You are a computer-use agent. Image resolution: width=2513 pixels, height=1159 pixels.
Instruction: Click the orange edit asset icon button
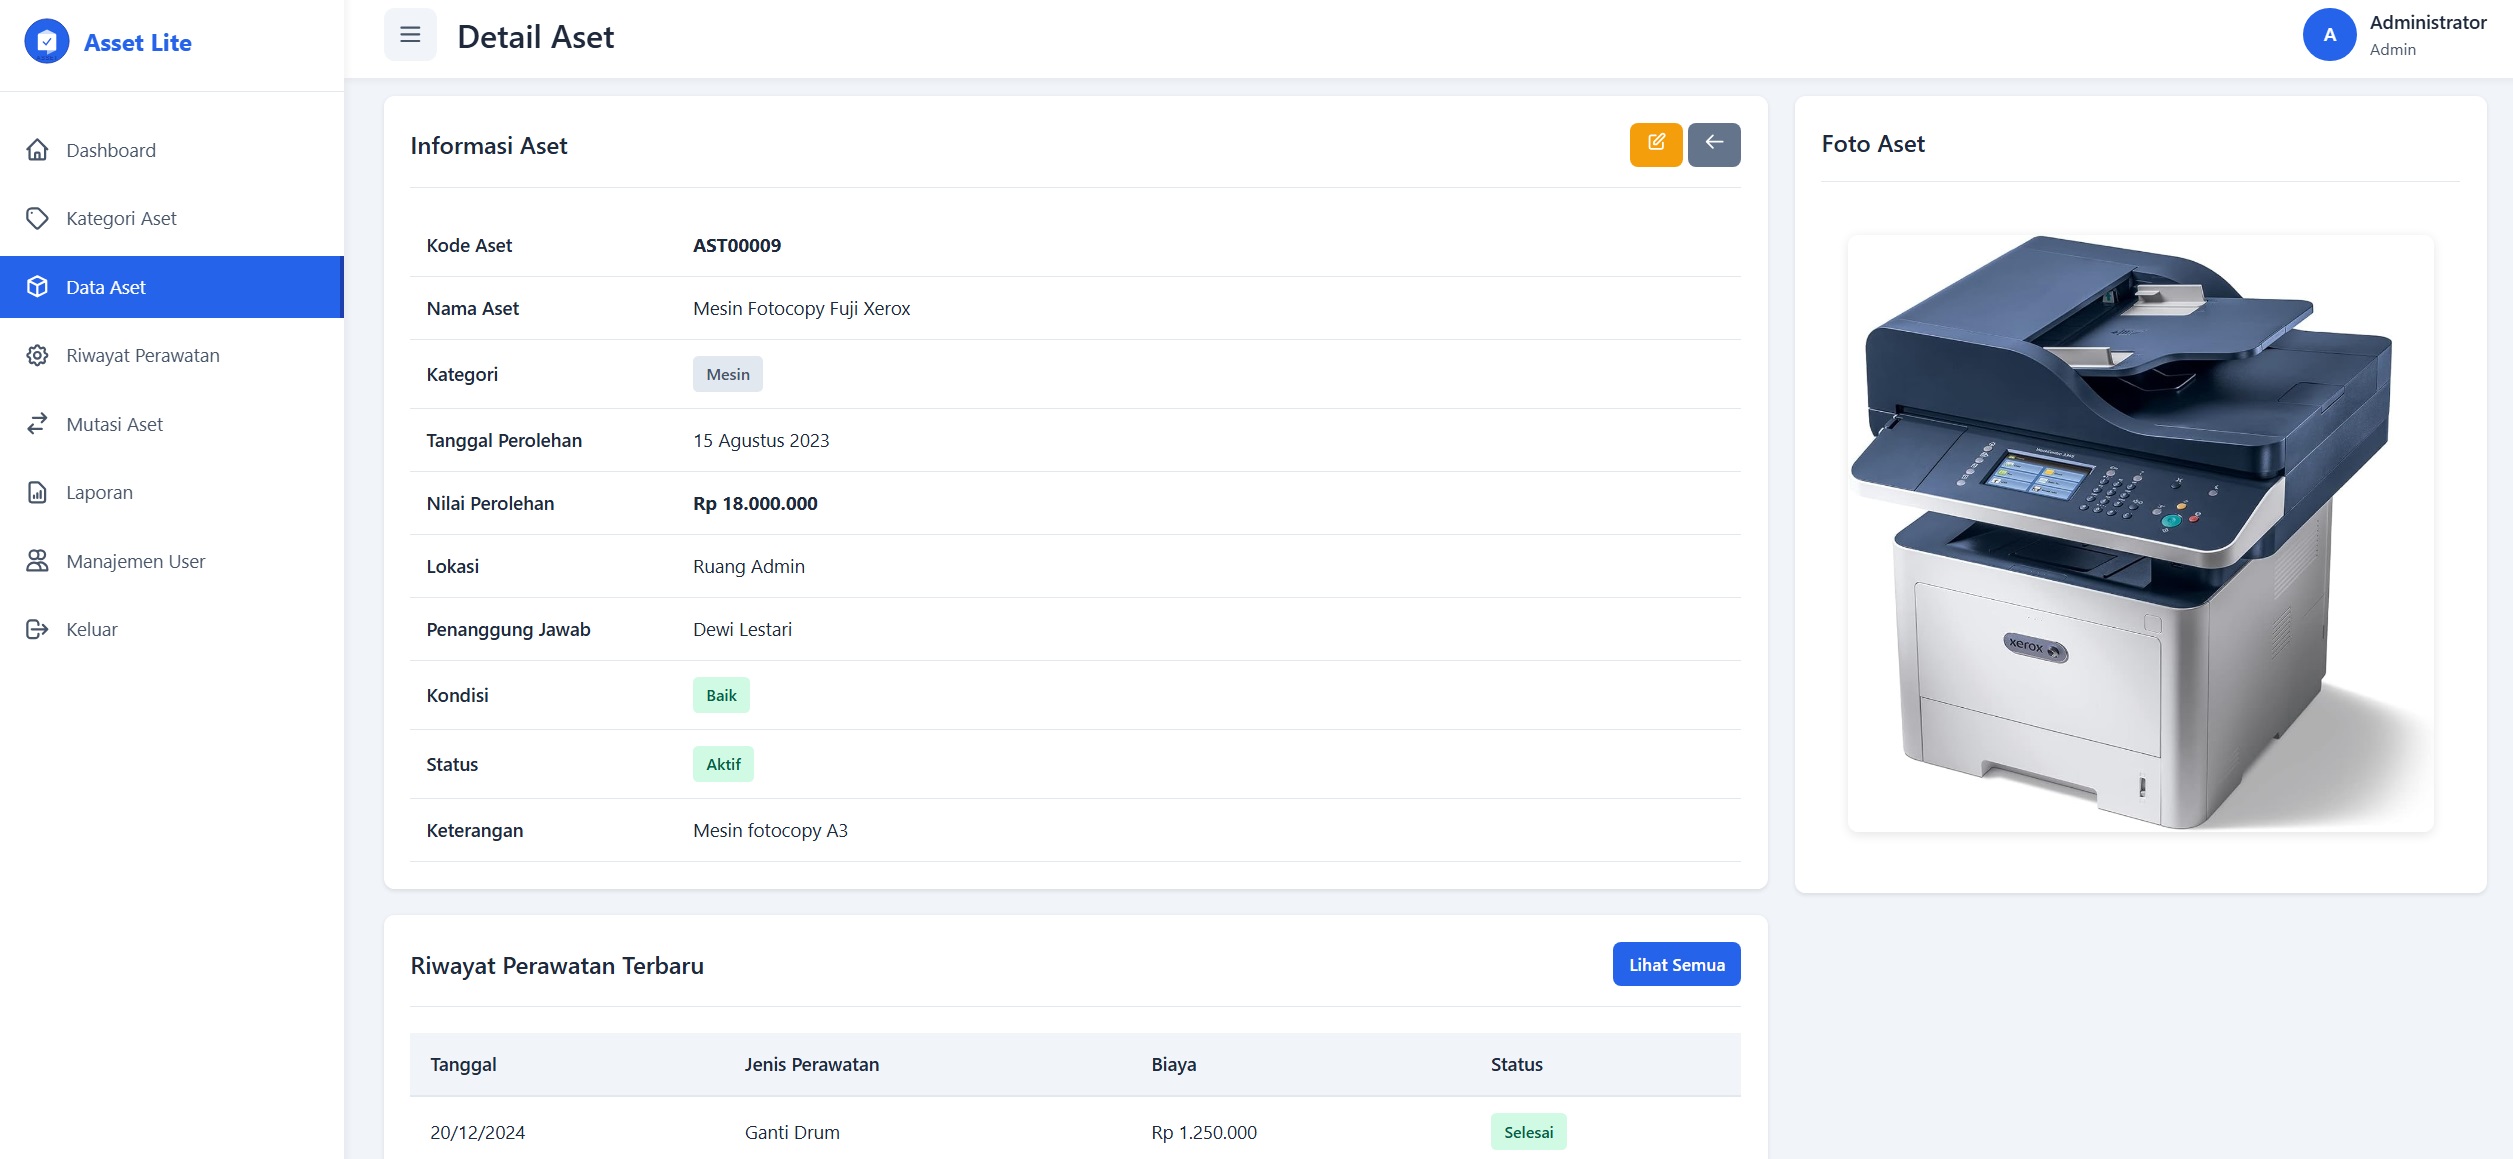(x=1655, y=144)
